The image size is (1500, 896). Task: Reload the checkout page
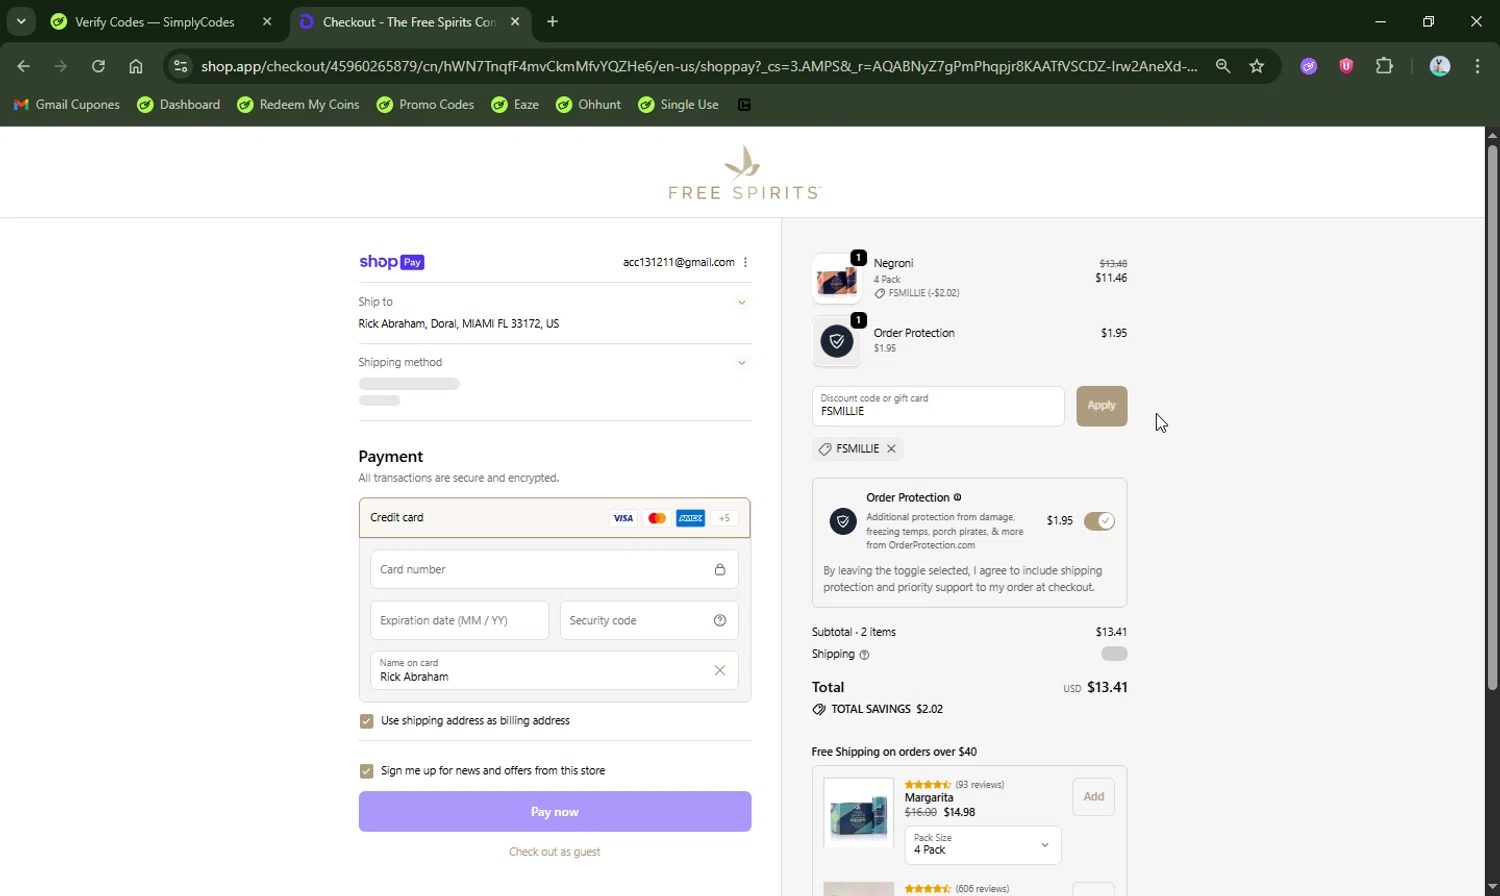point(98,66)
